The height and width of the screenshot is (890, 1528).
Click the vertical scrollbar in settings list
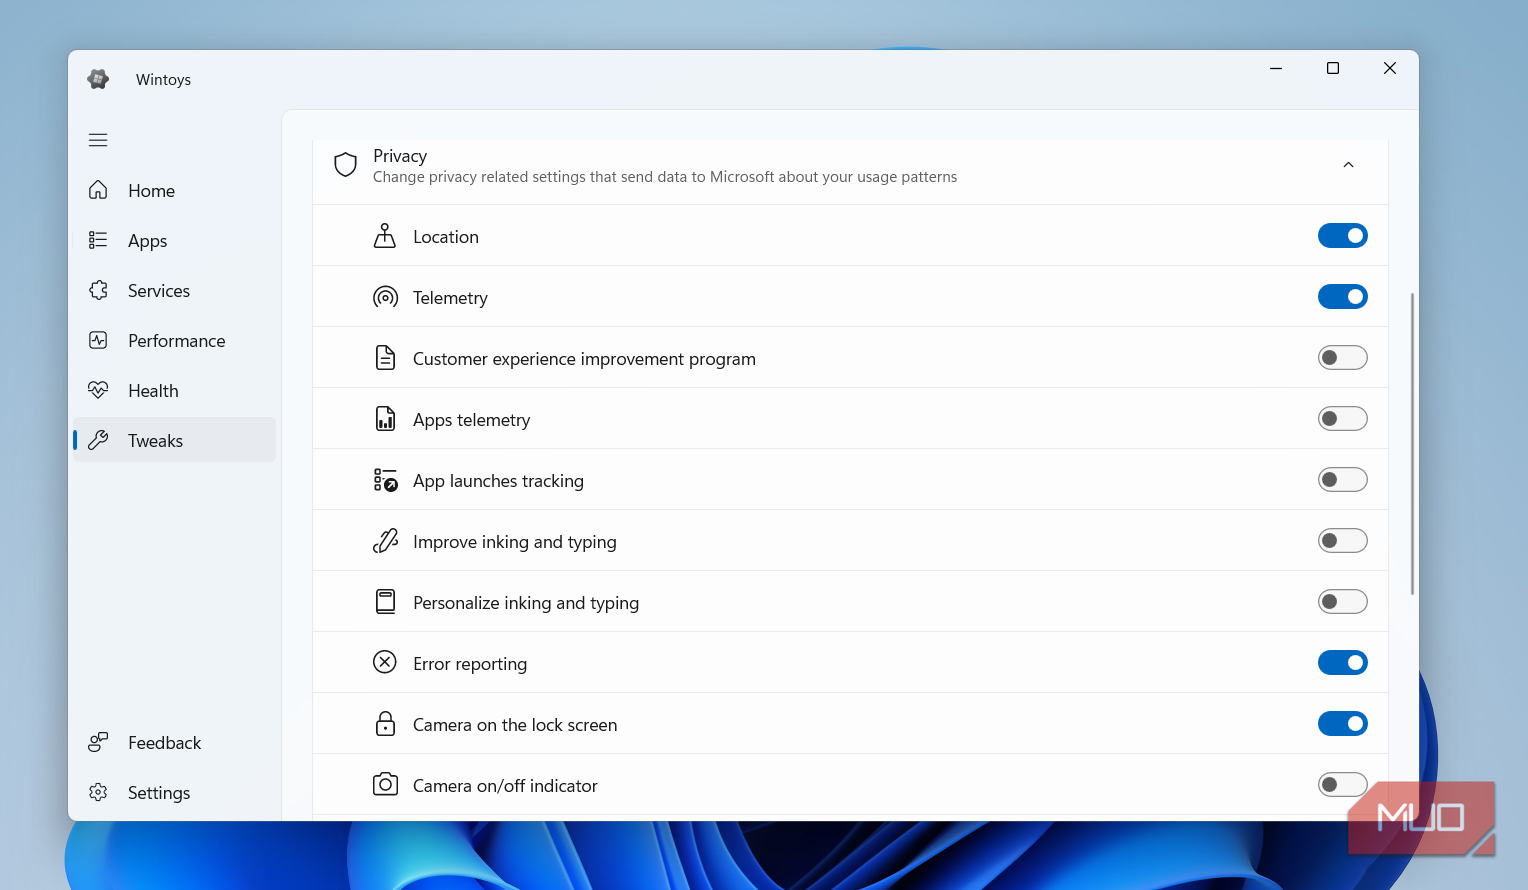[1412, 444]
